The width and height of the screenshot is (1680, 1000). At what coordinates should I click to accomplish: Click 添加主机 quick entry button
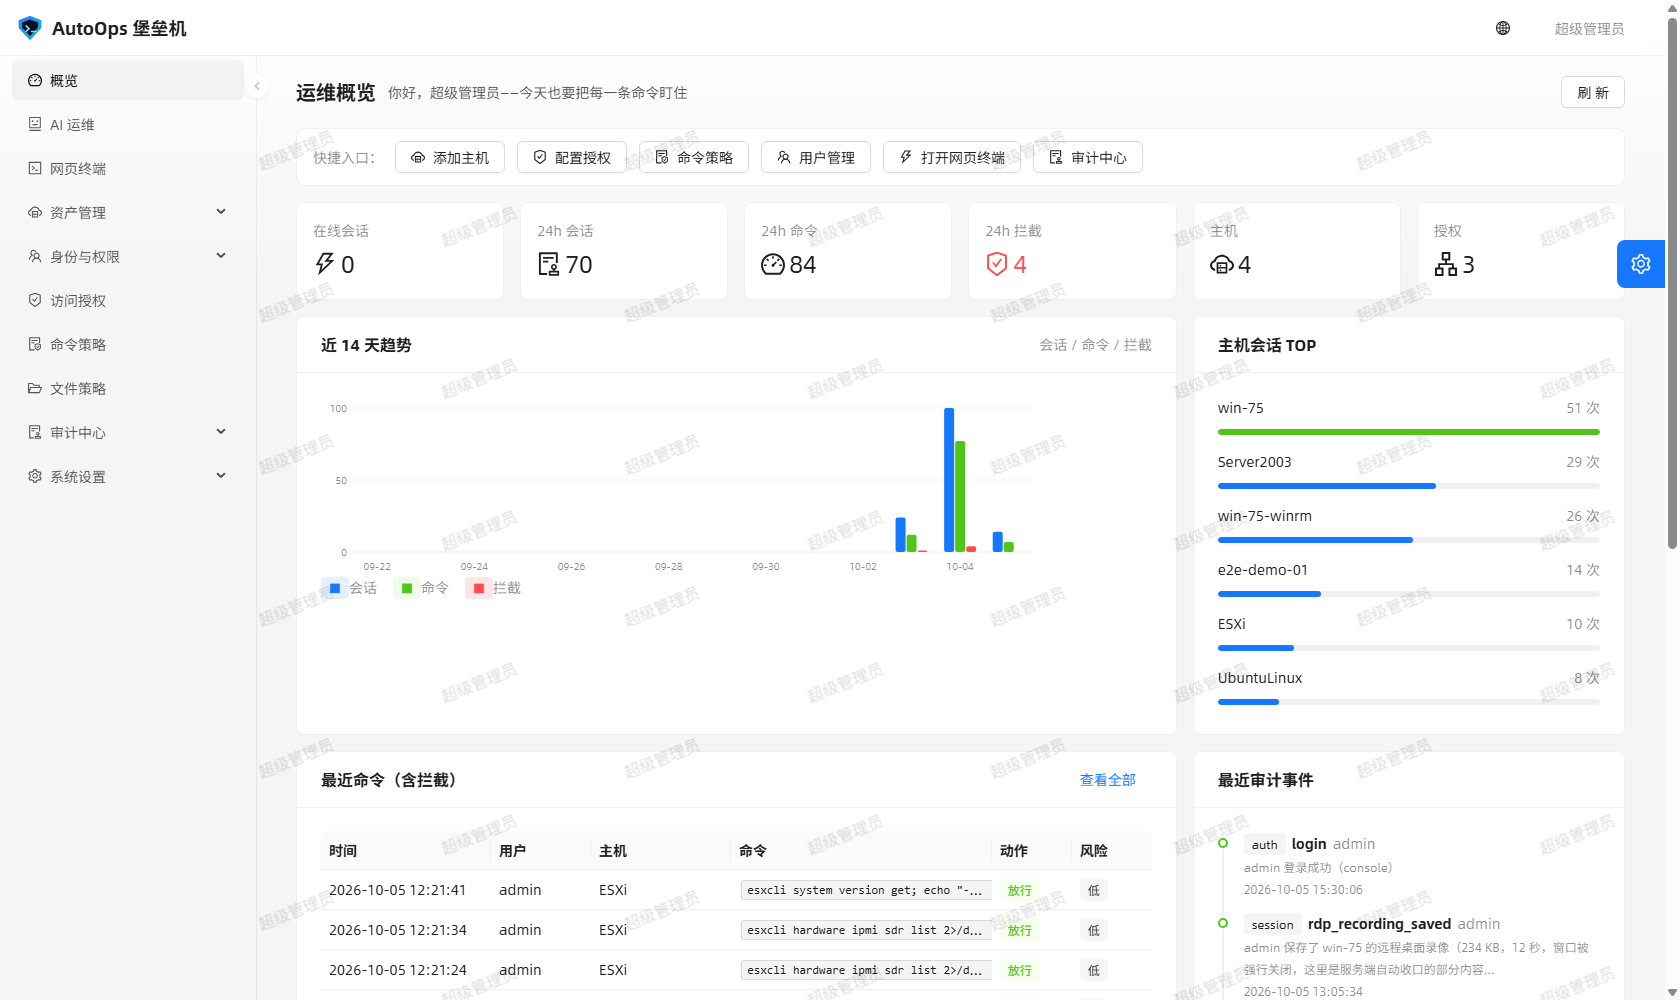coord(450,157)
